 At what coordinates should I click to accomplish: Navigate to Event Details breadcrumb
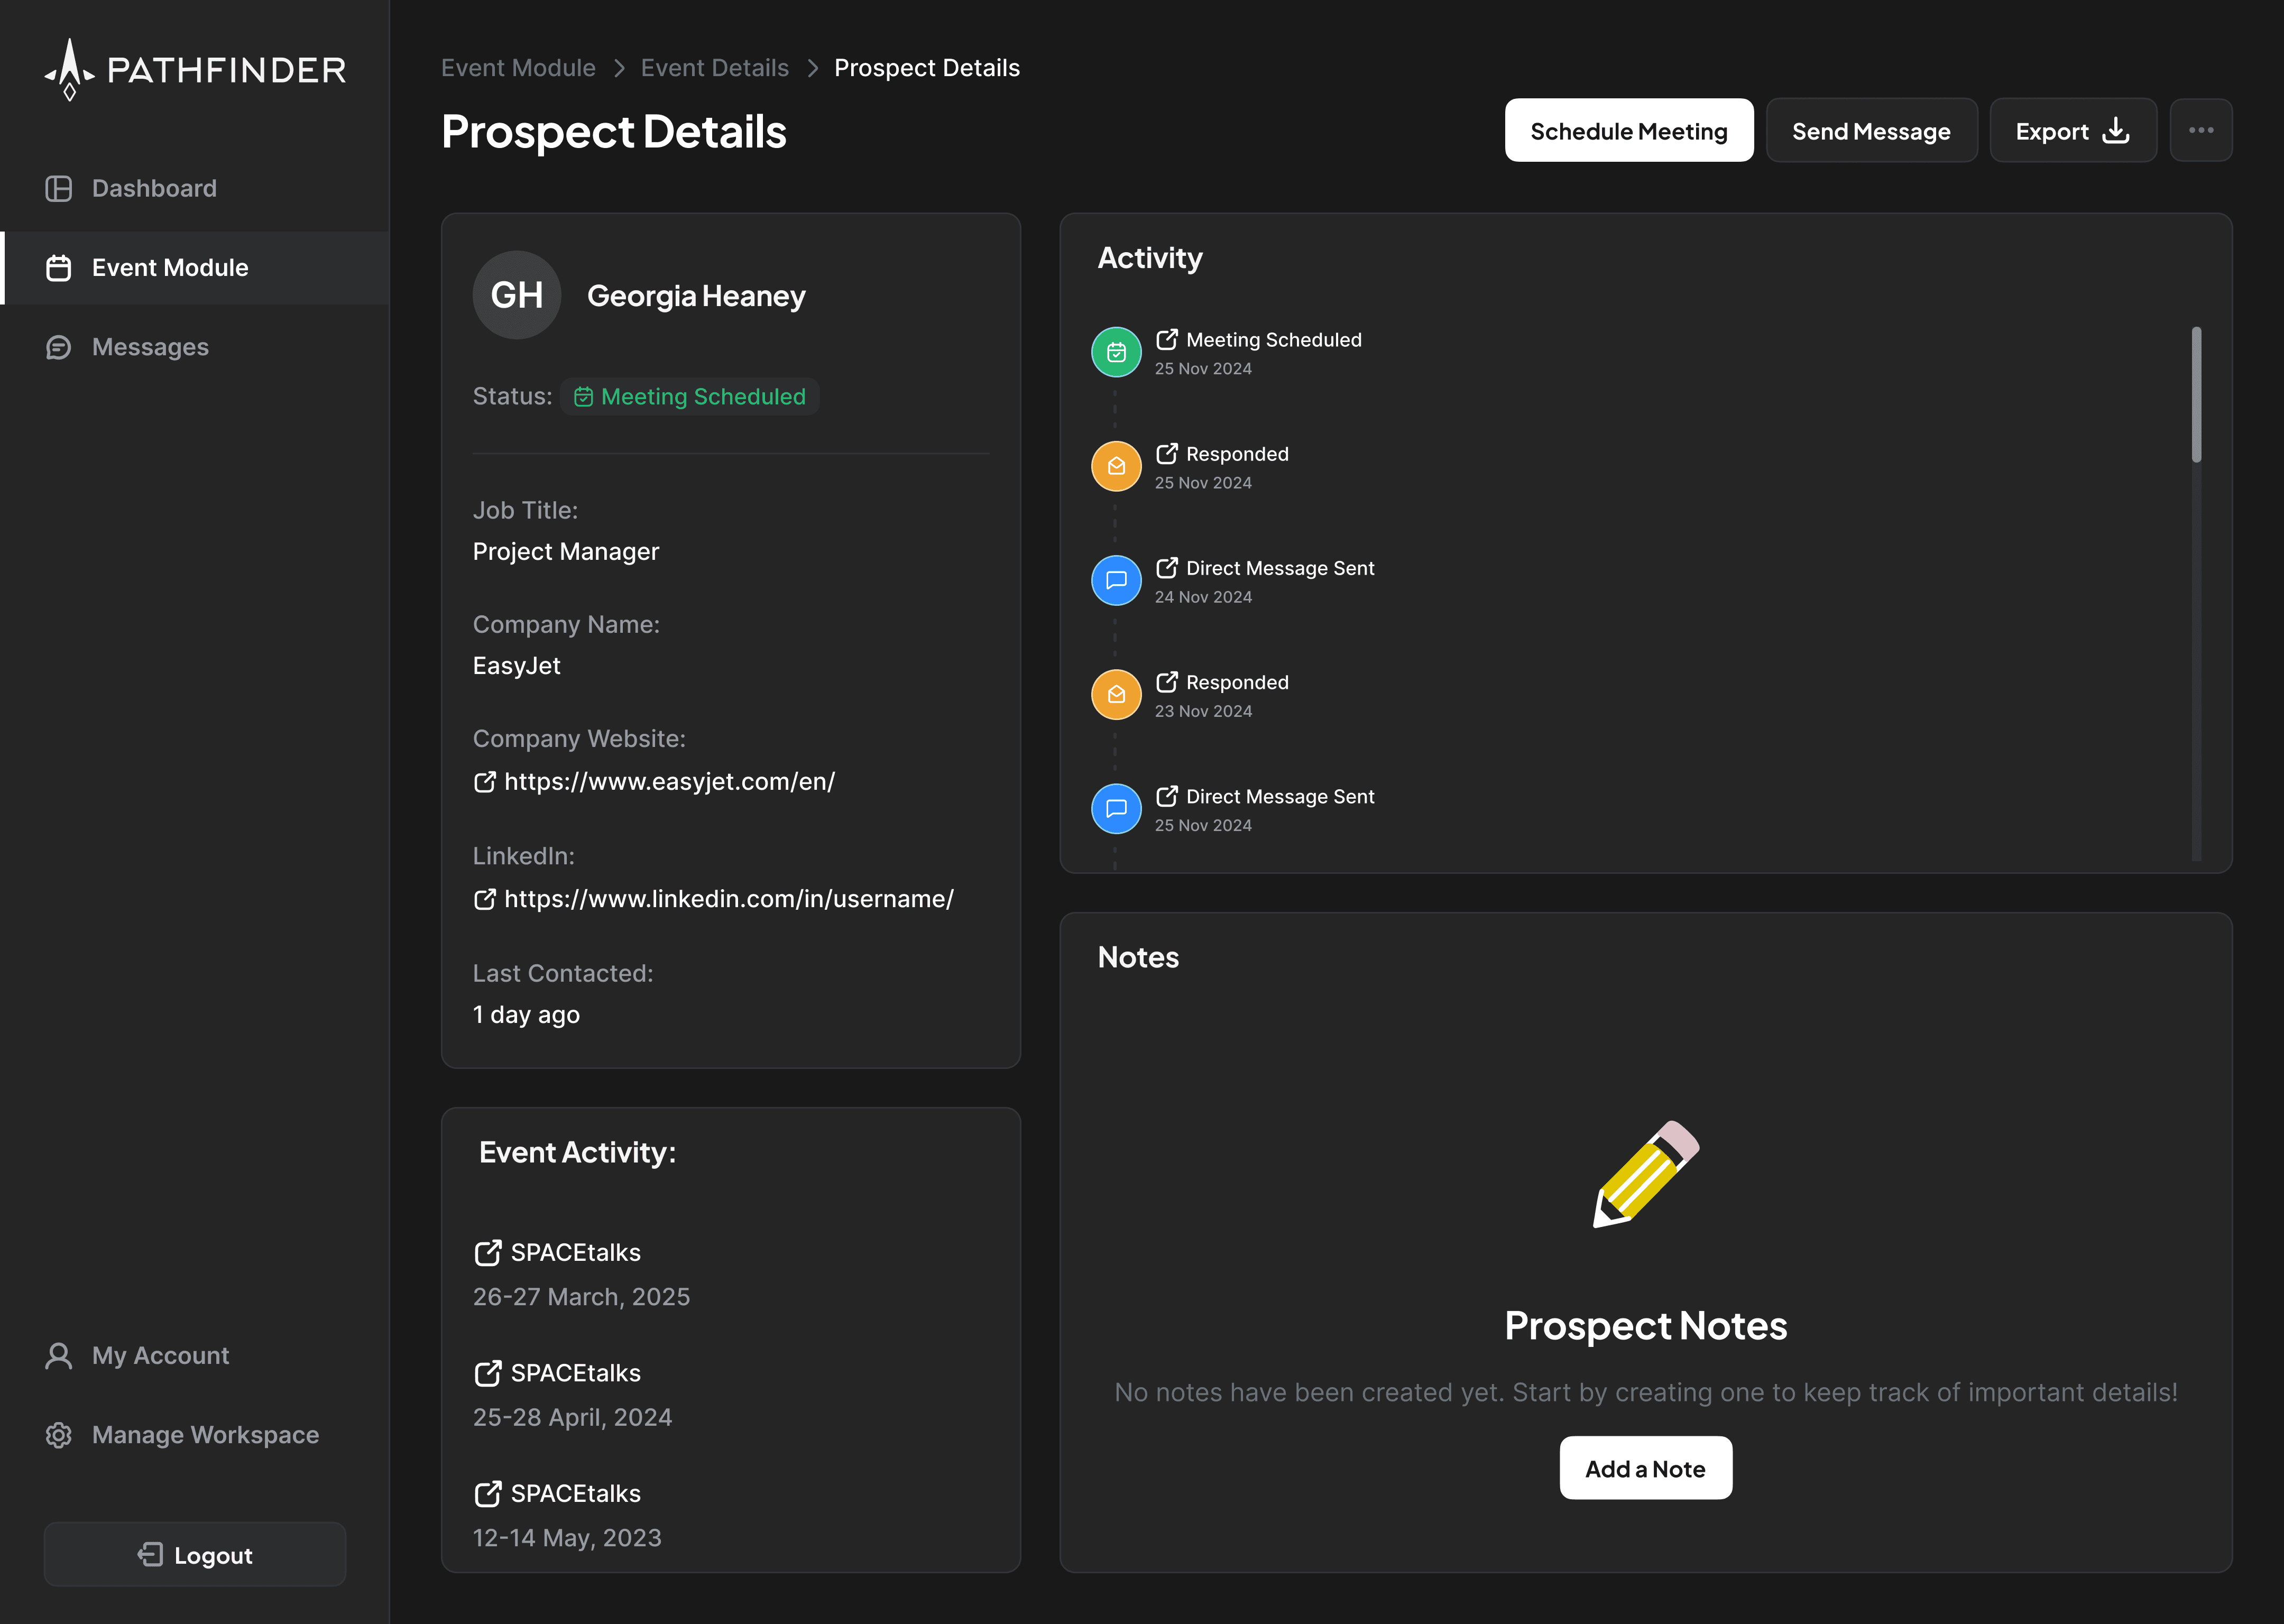(x=714, y=68)
